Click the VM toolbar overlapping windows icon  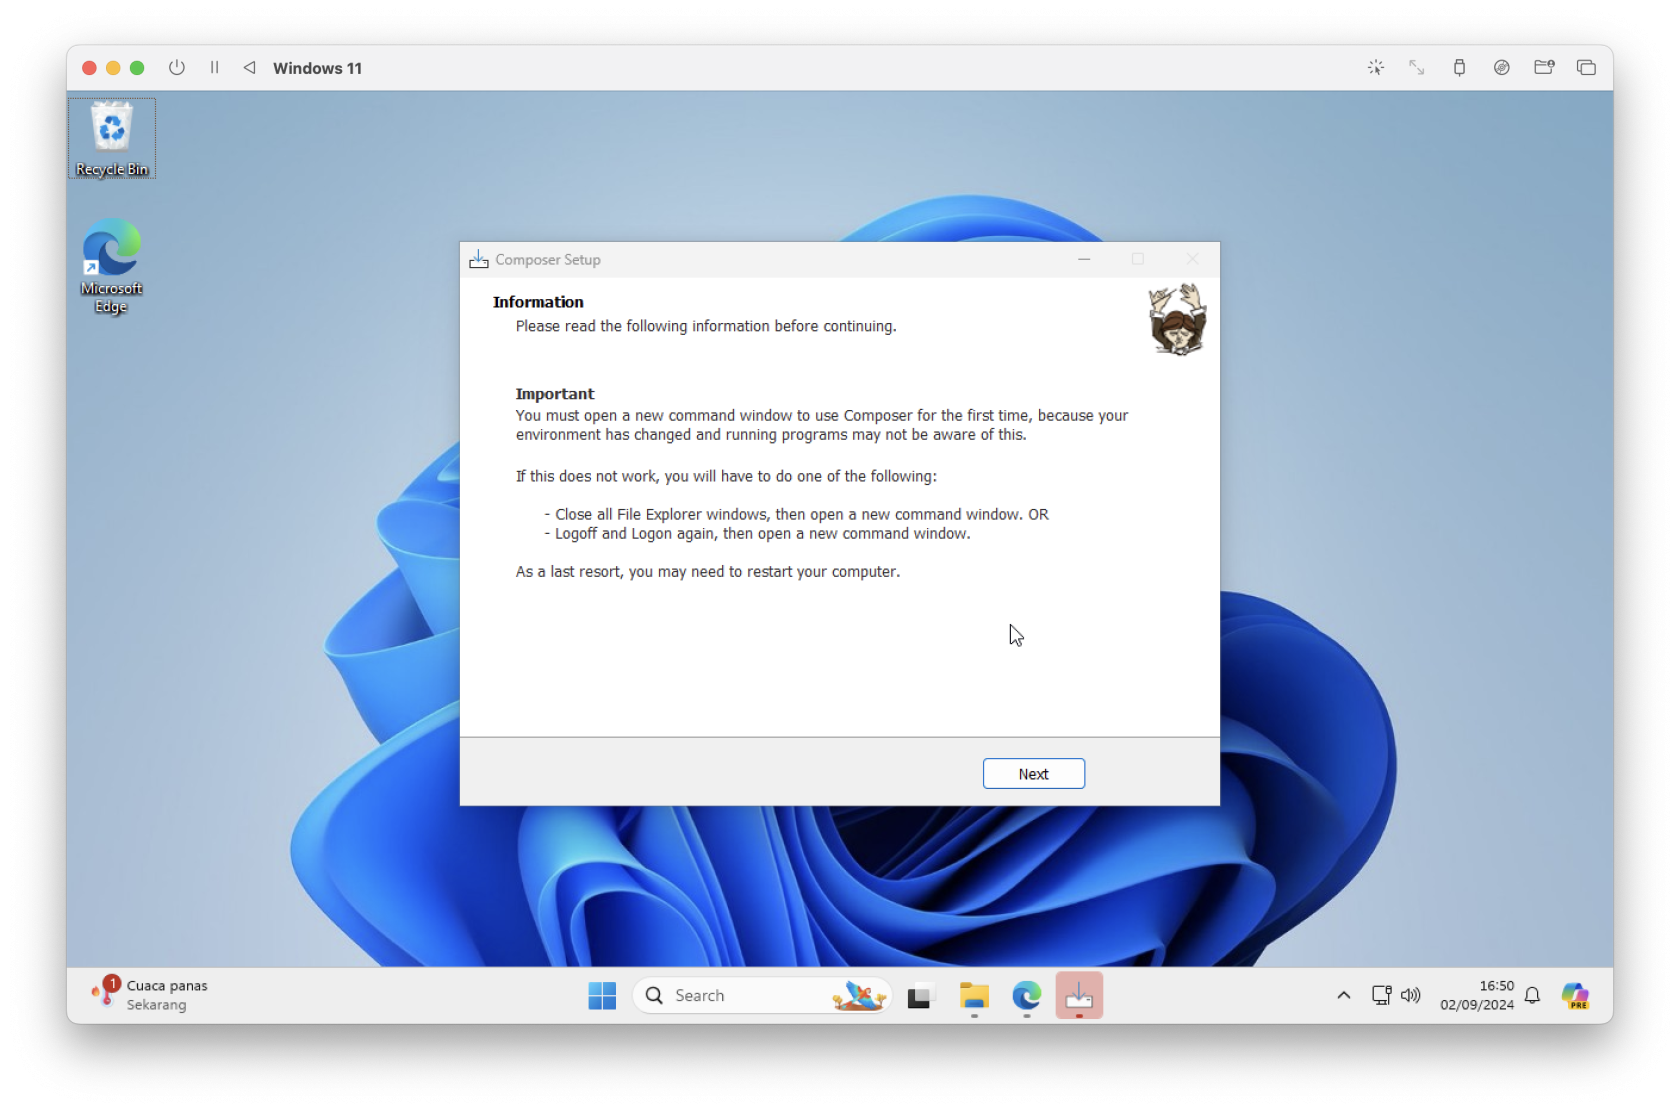click(1586, 68)
